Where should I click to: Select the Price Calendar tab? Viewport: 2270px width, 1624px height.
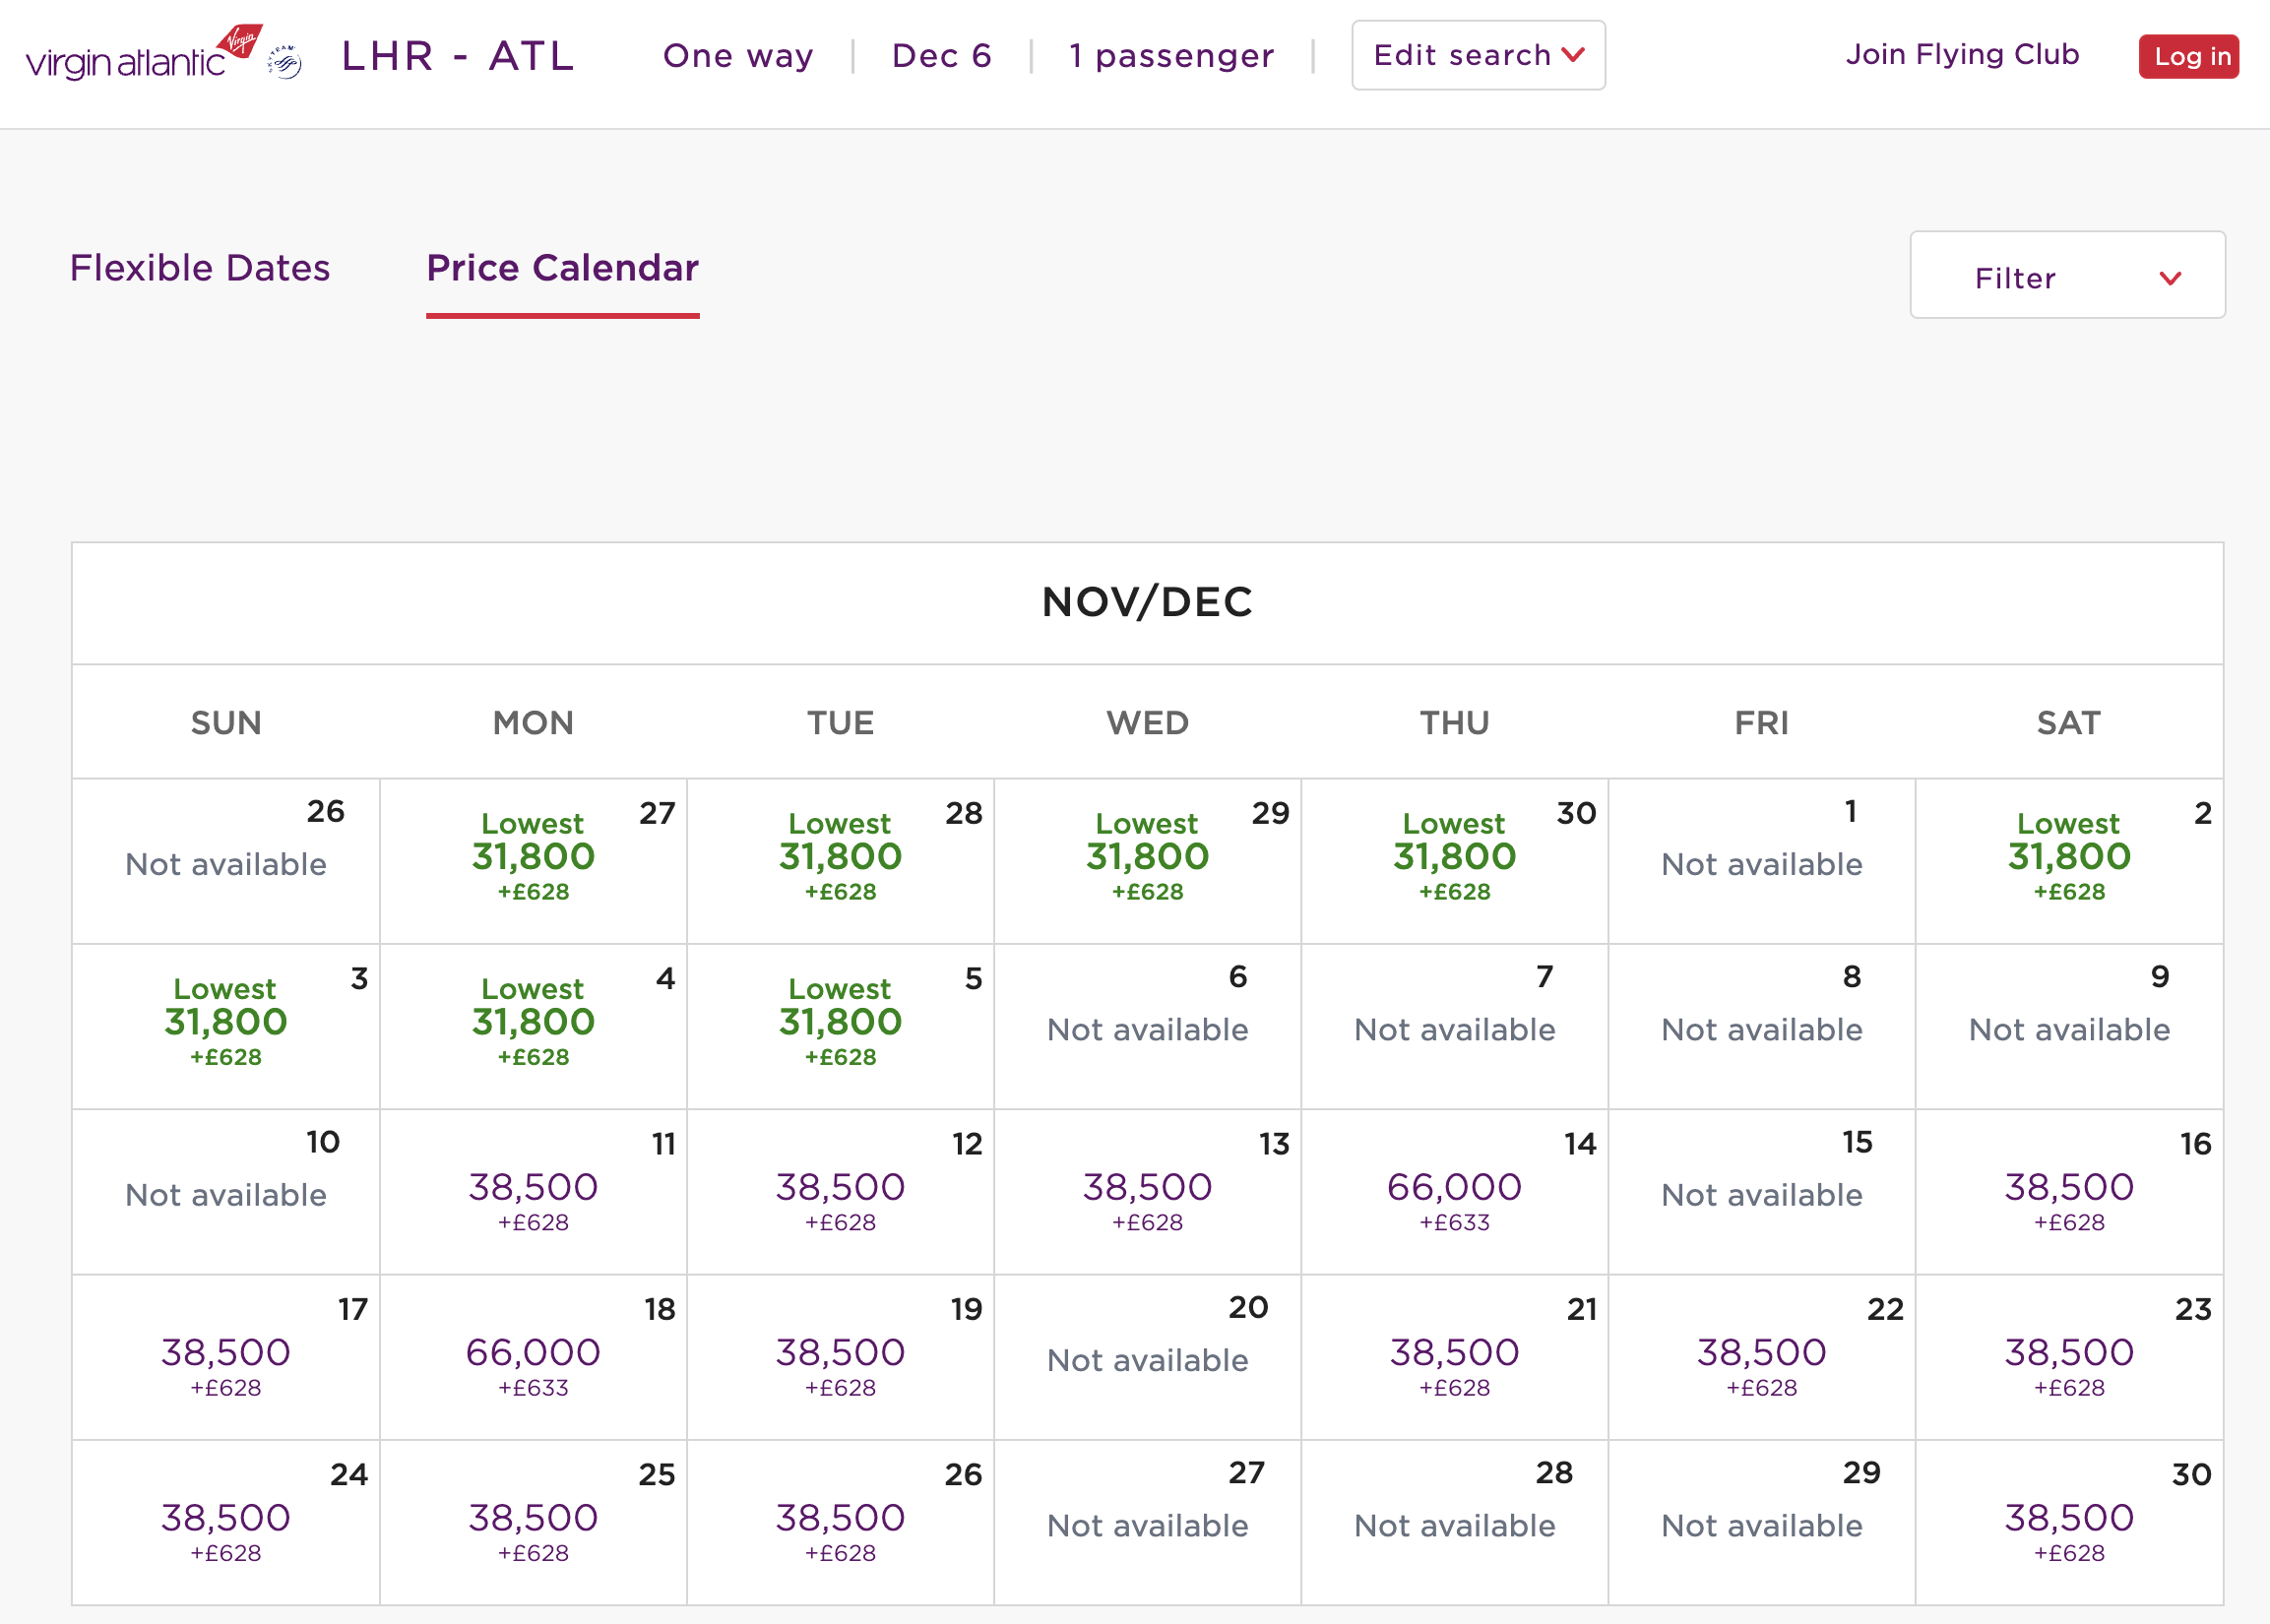click(562, 268)
